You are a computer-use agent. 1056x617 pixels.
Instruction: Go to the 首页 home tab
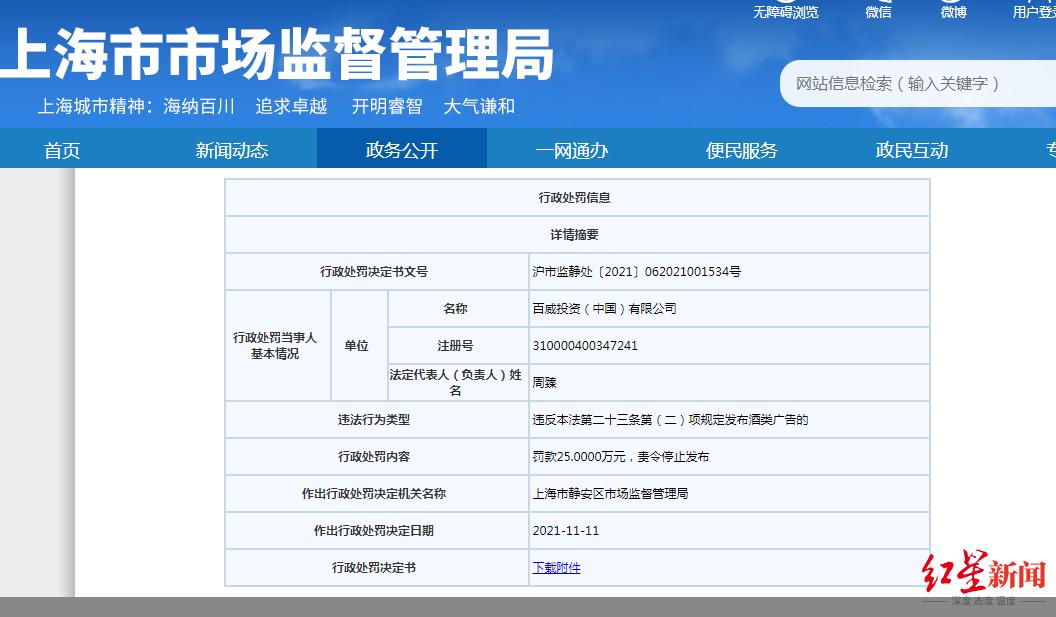[62, 150]
